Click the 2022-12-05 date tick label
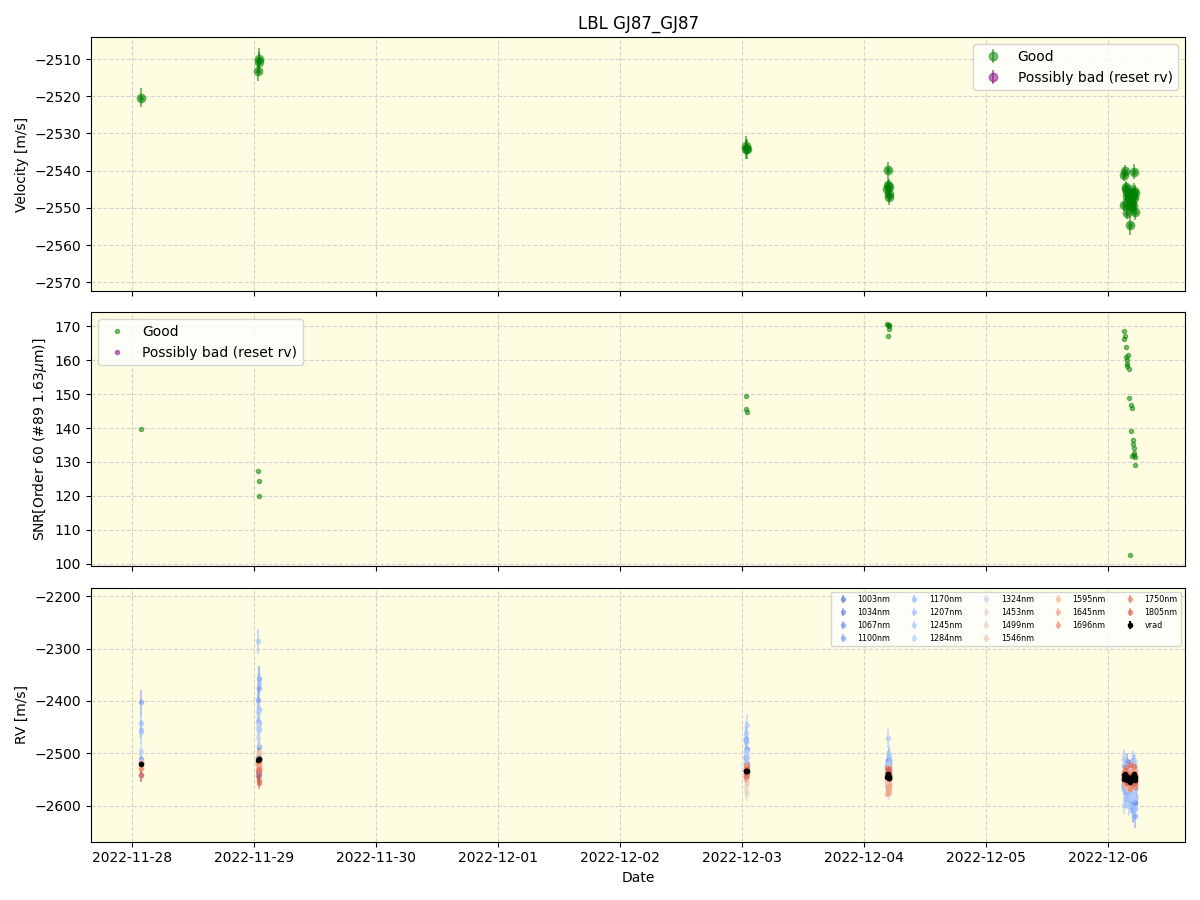This screenshot has height=900, width=1200. (986, 856)
